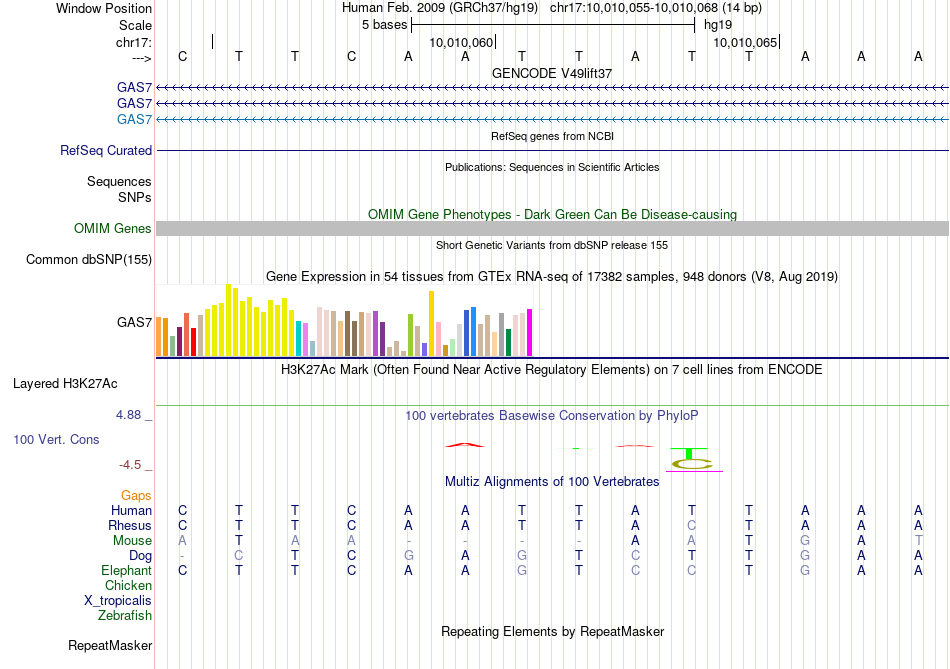The height and width of the screenshot is (669, 950).
Task: Click the first dark-blue GAS7 transcript label
Action: point(134,88)
